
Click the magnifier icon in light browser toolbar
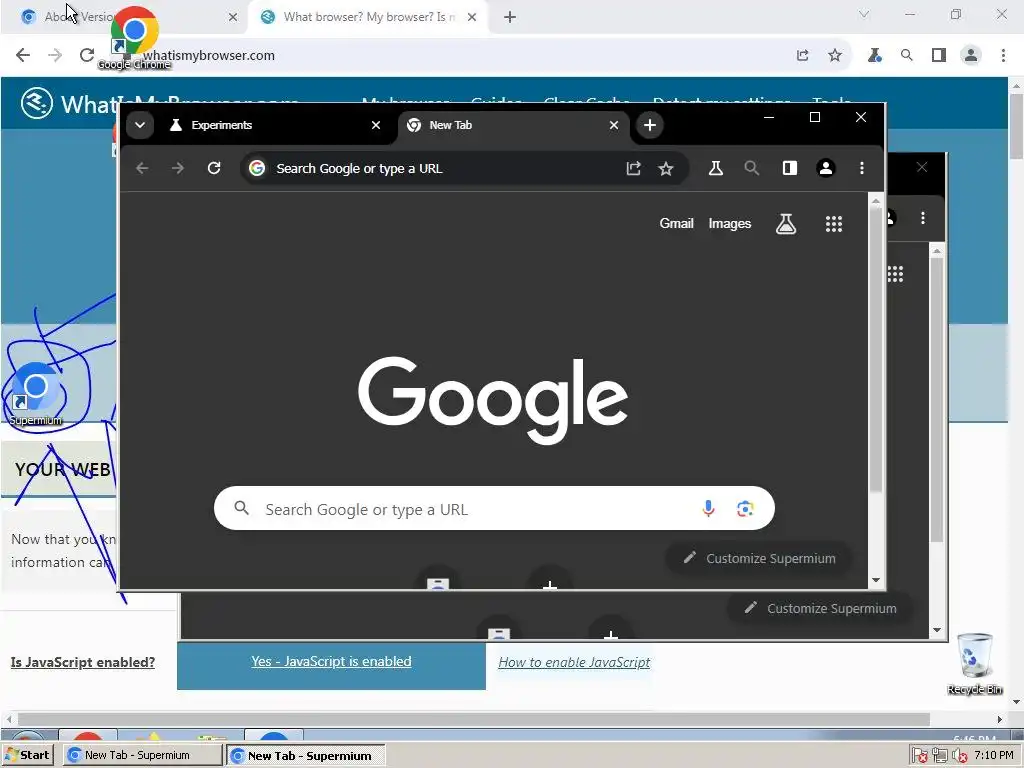[906, 56]
